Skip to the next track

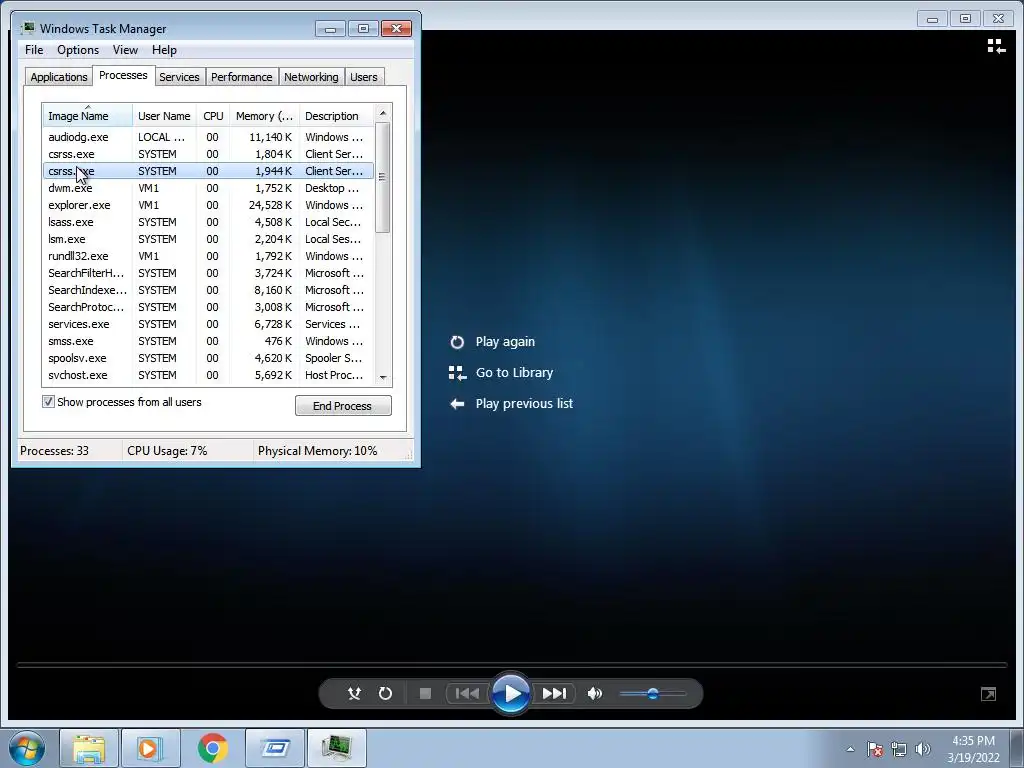coord(554,694)
